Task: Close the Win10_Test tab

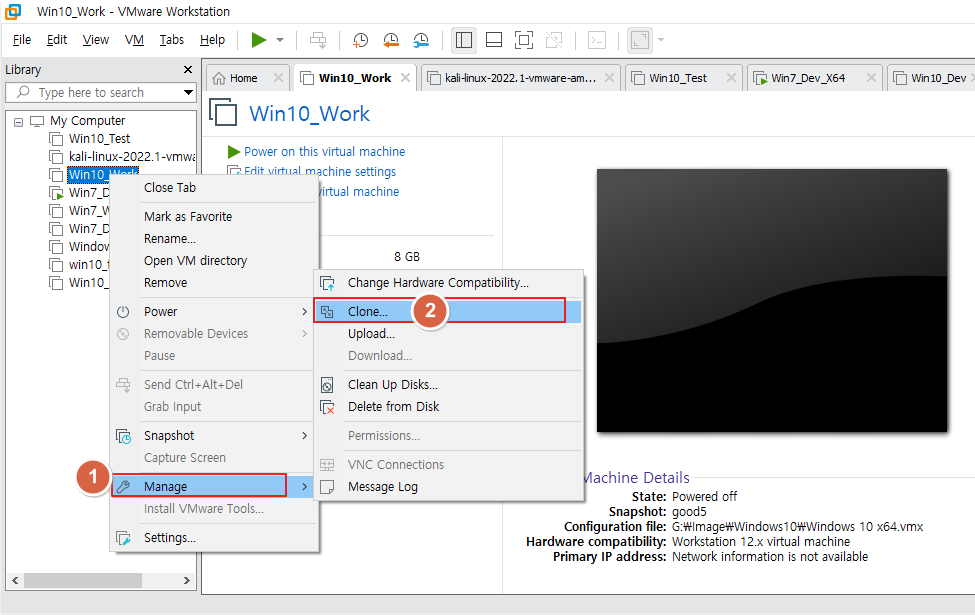Action: tap(731, 78)
